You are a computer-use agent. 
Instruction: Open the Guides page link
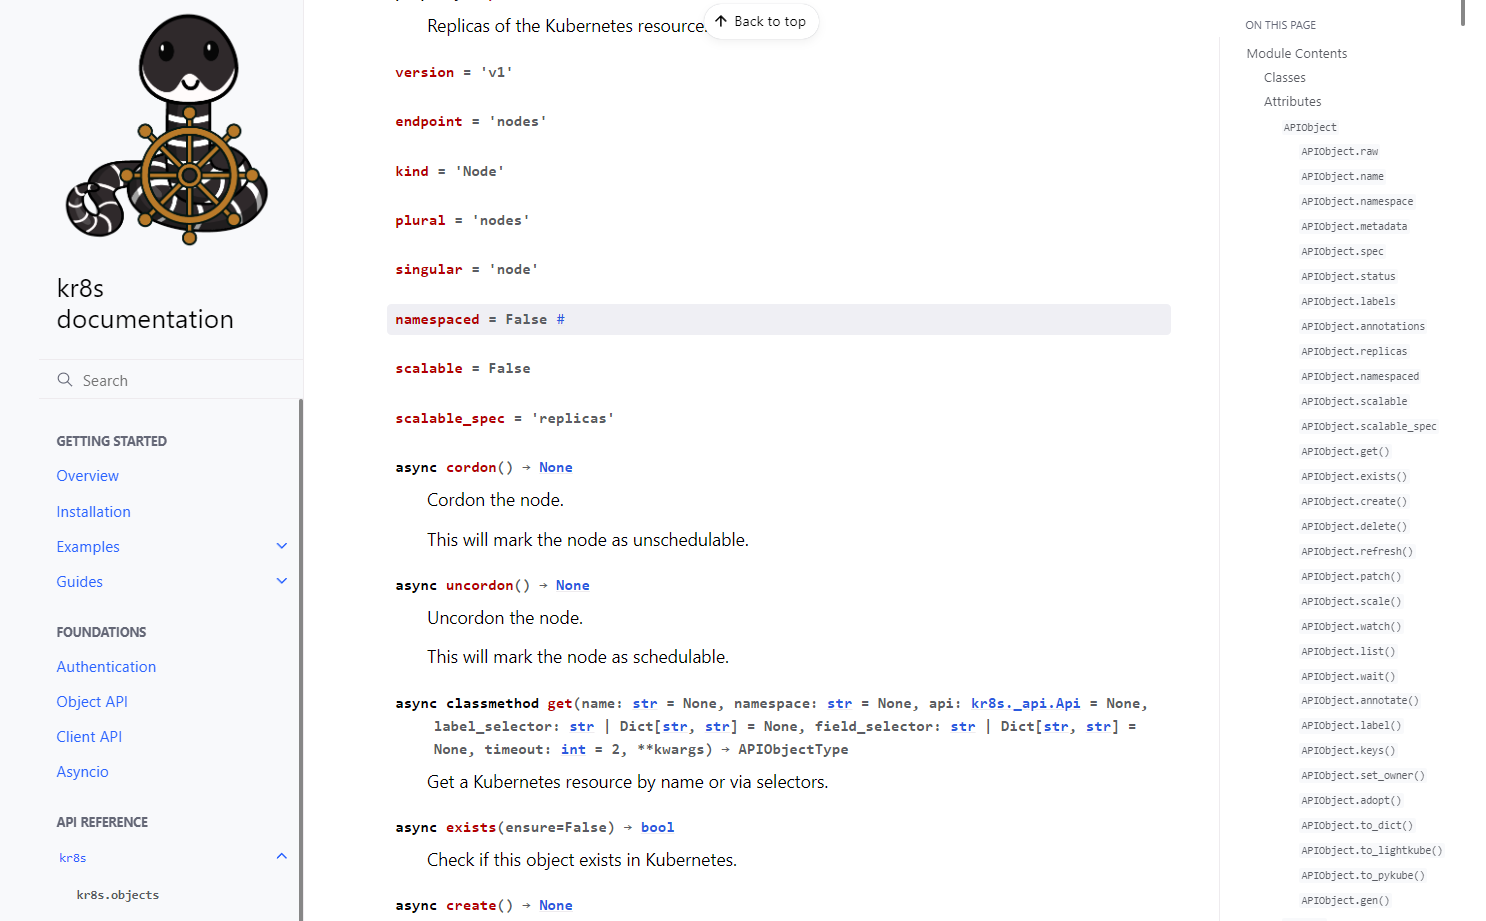(x=79, y=582)
